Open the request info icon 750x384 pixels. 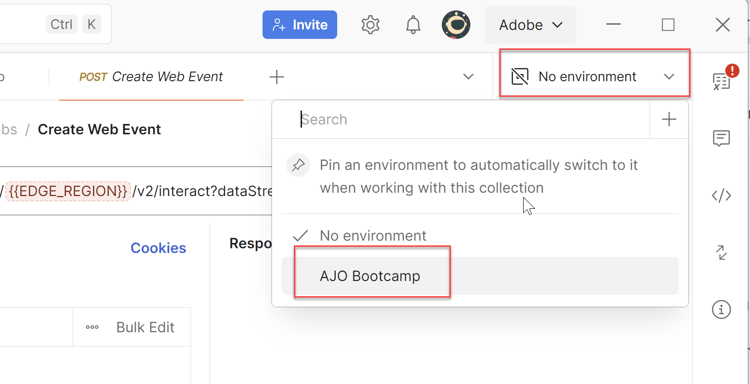coord(721,310)
